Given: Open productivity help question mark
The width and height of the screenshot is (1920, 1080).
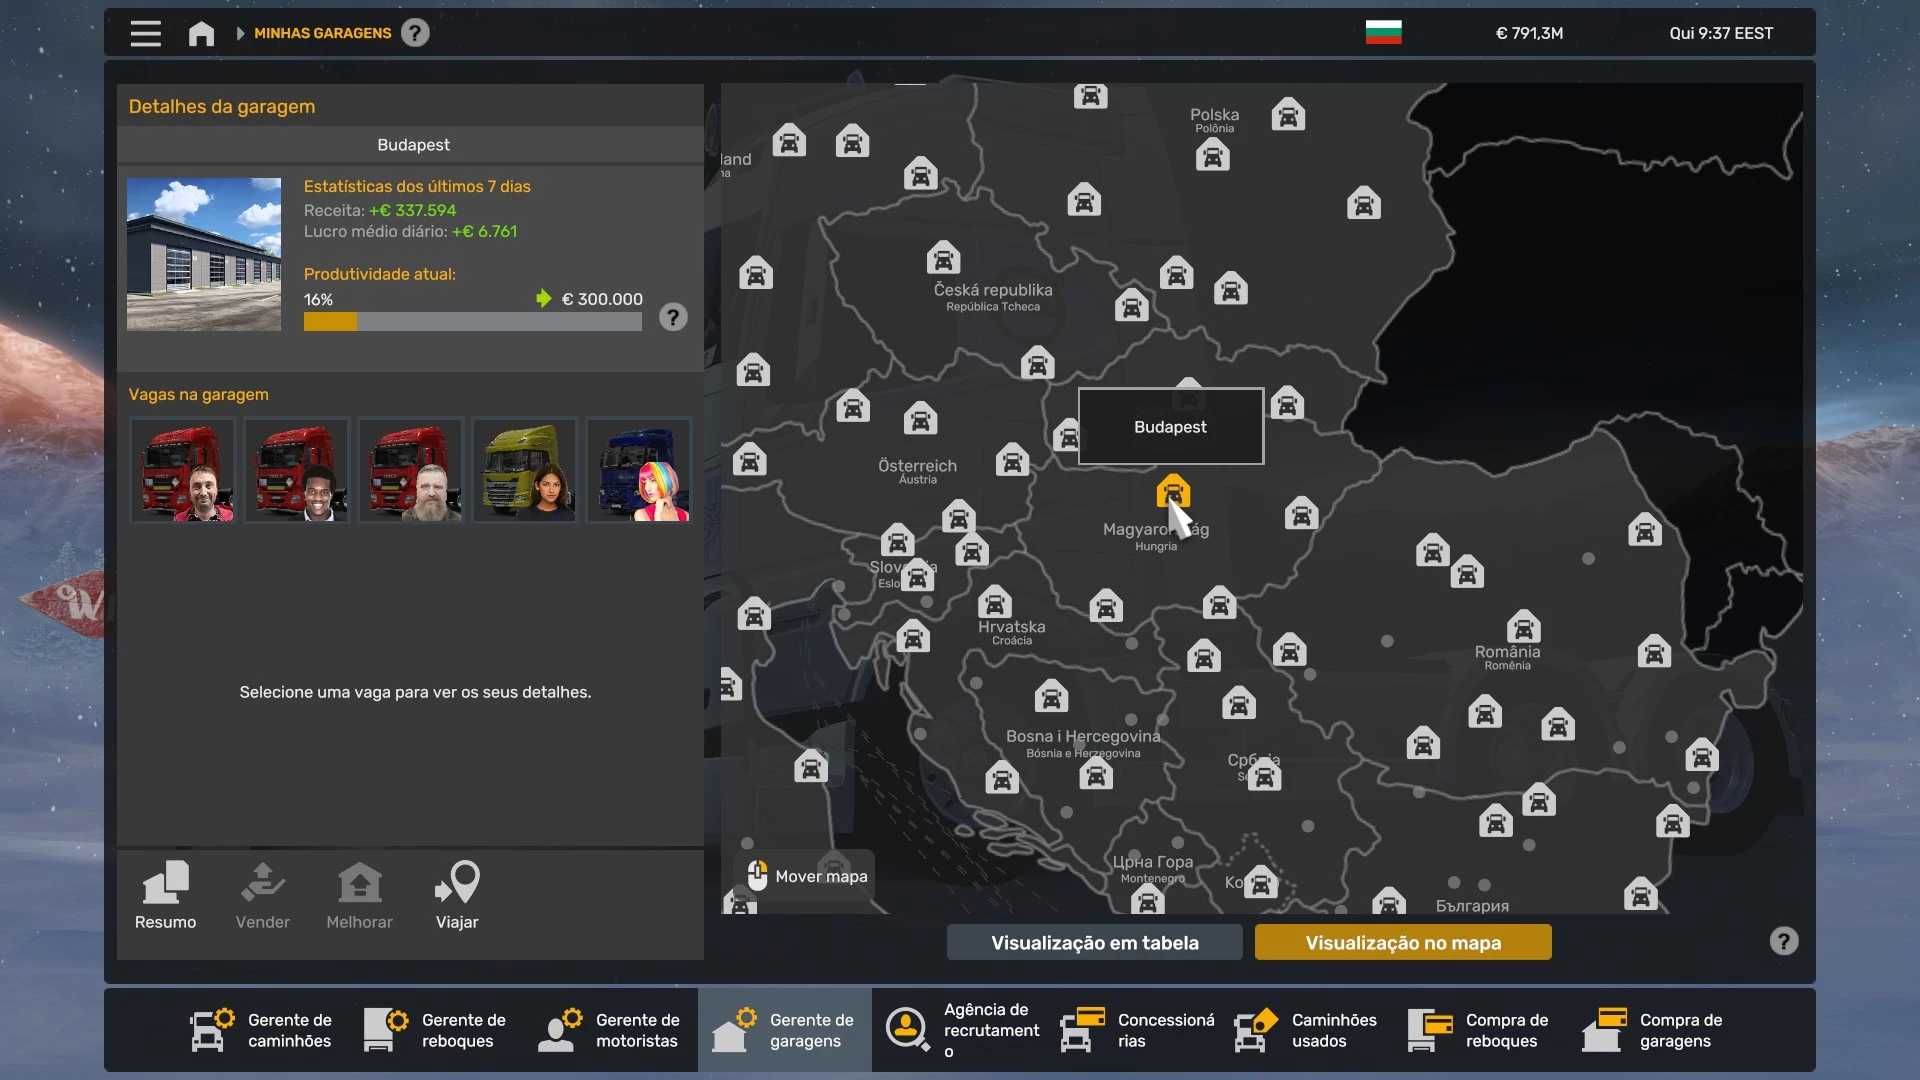Looking at the screenshot, I should (673, 317).
